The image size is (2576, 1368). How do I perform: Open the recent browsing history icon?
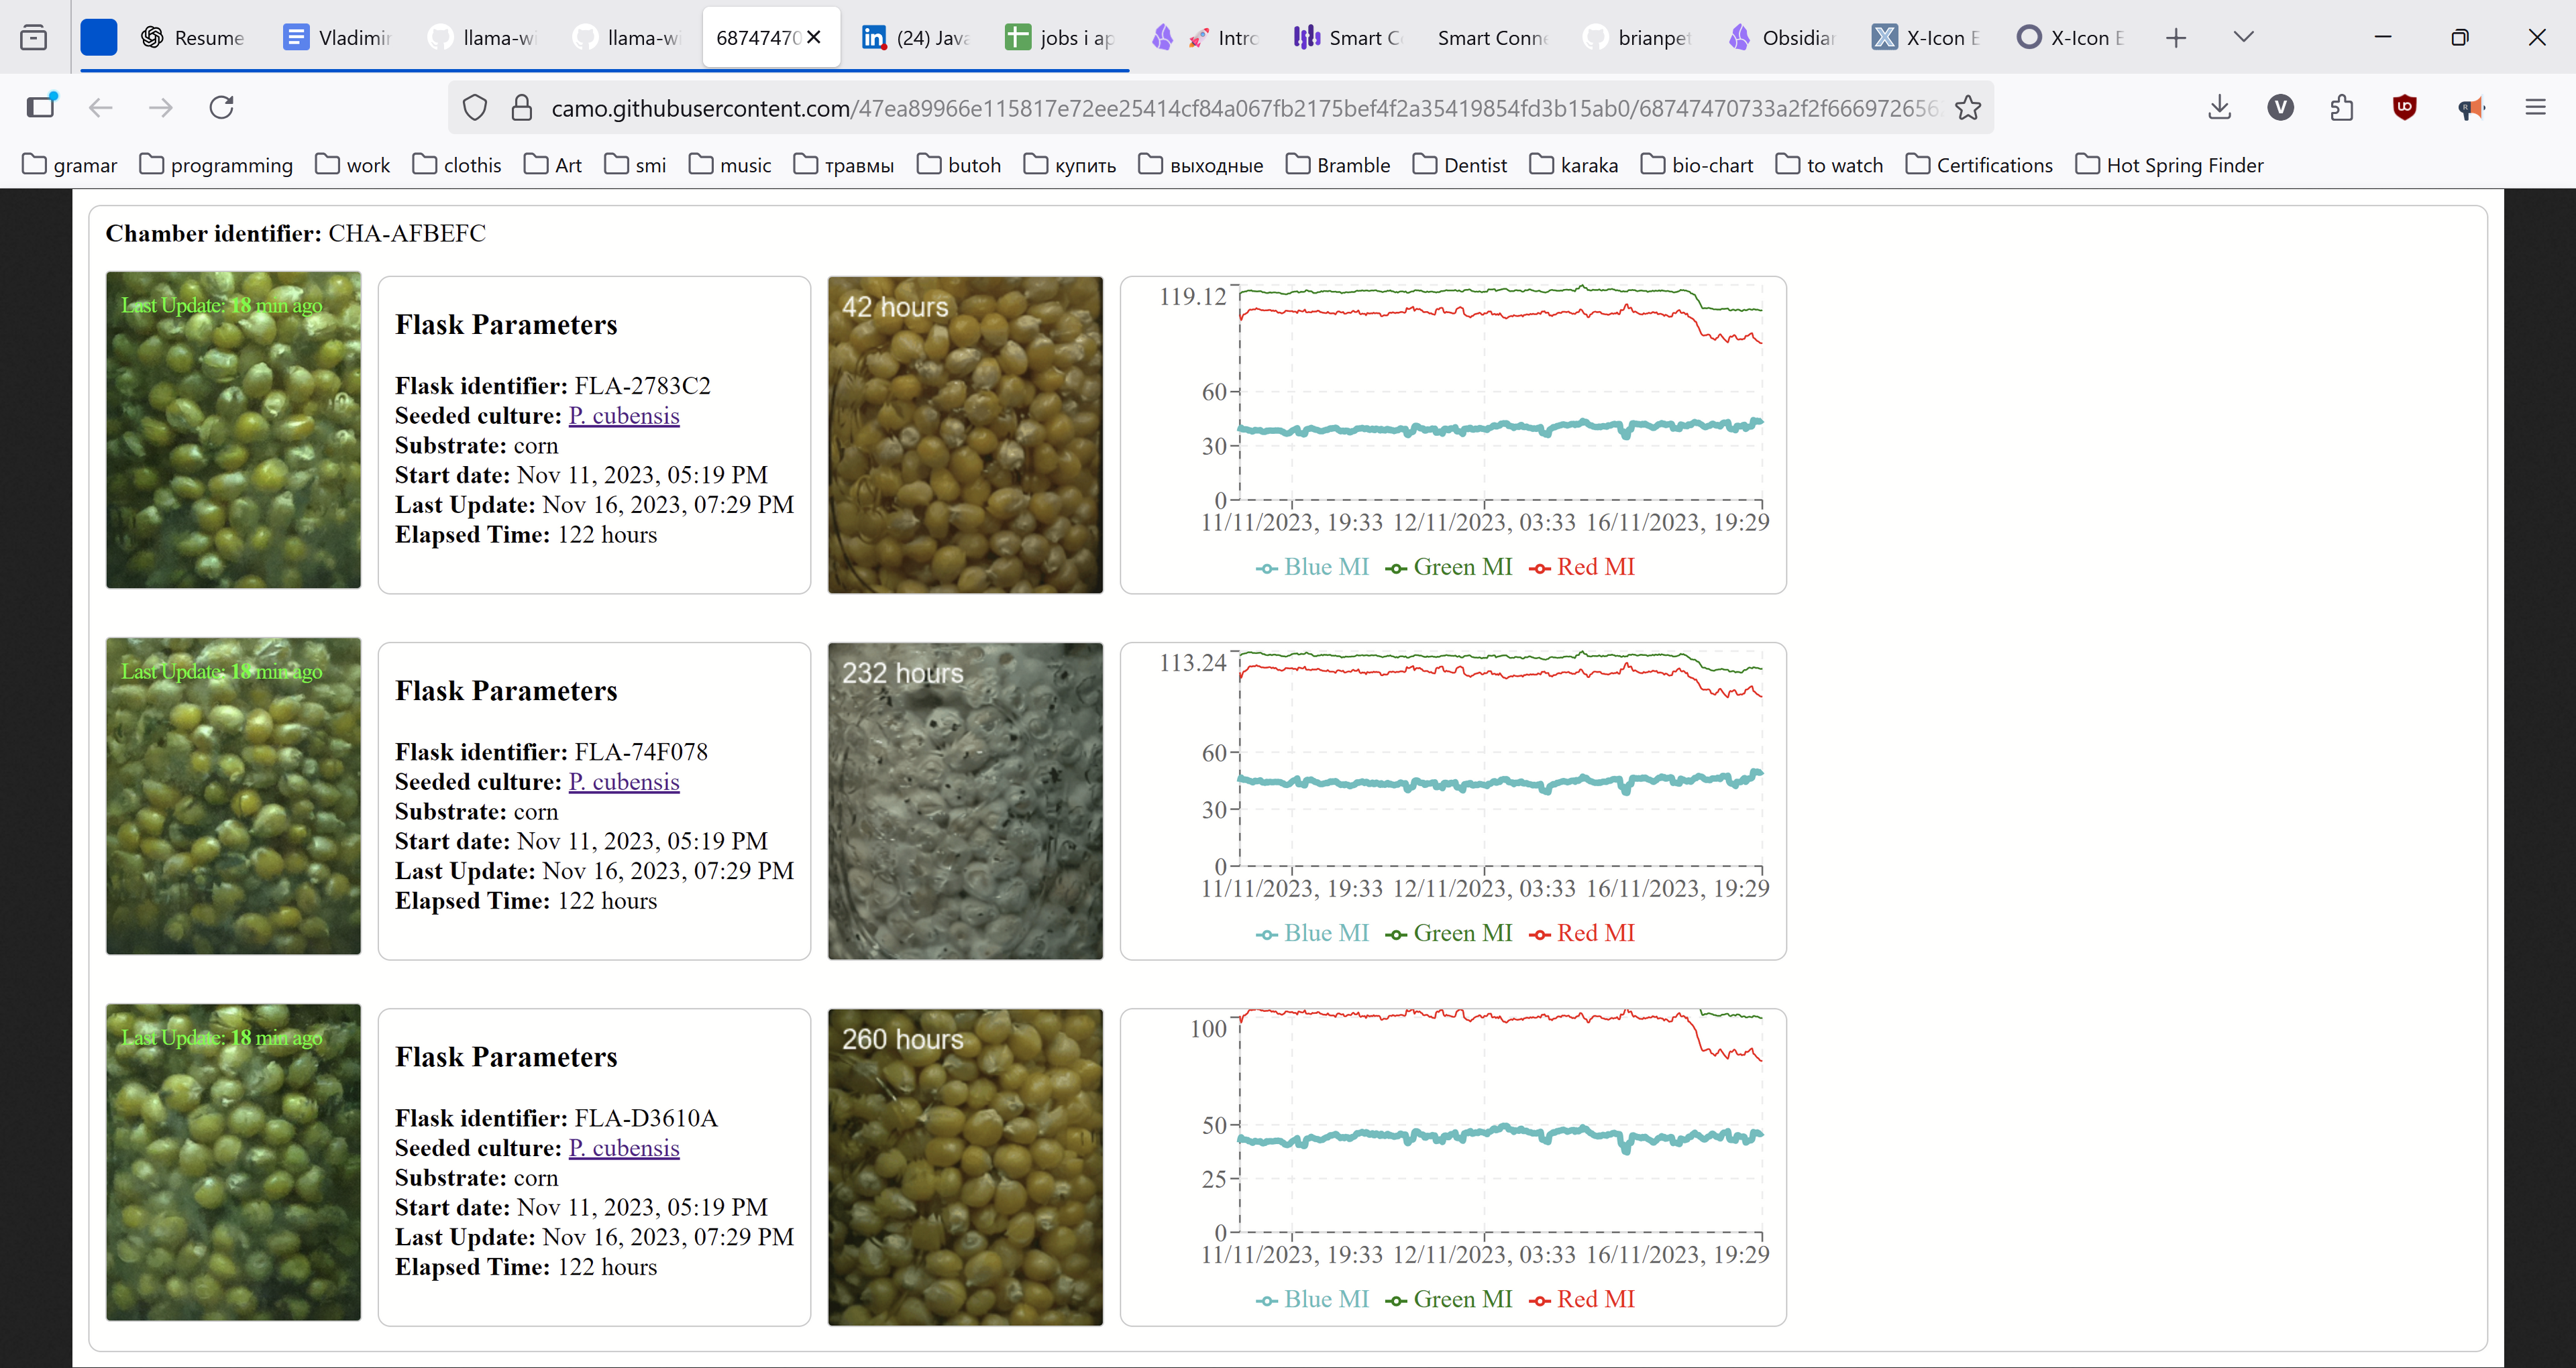click(x=33, y=38)
